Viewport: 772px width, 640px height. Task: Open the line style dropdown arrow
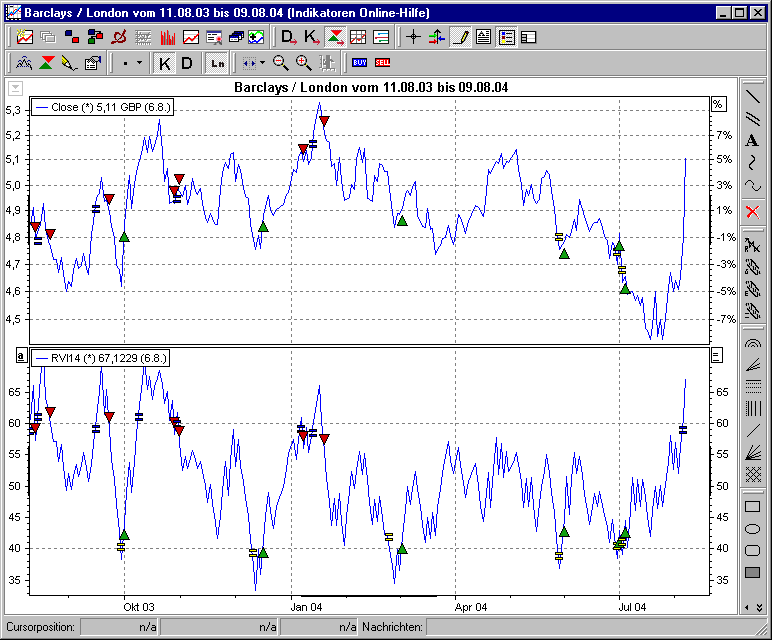[139, 63]
